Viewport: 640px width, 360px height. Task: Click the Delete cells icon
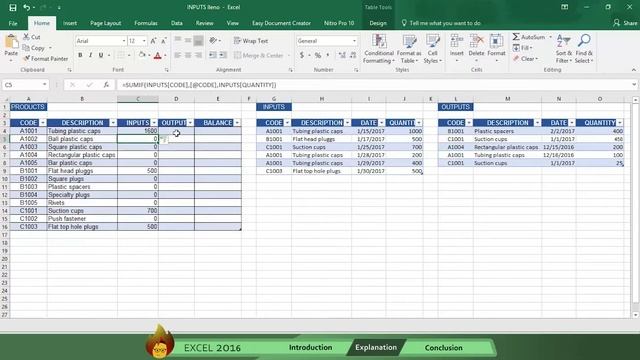[476, 41]
